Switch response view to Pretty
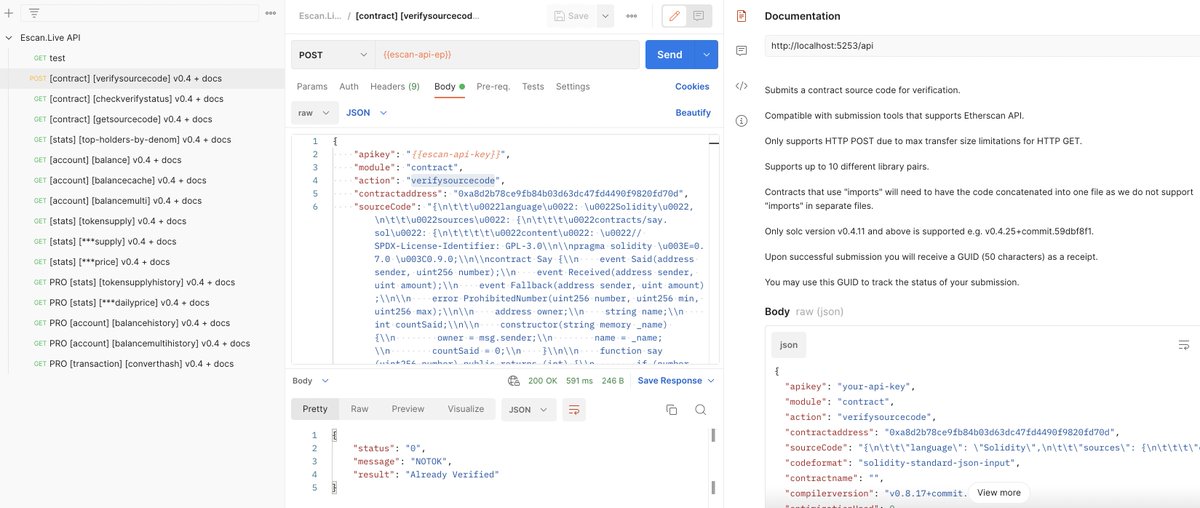1200x508 pixels. (315, 409)
